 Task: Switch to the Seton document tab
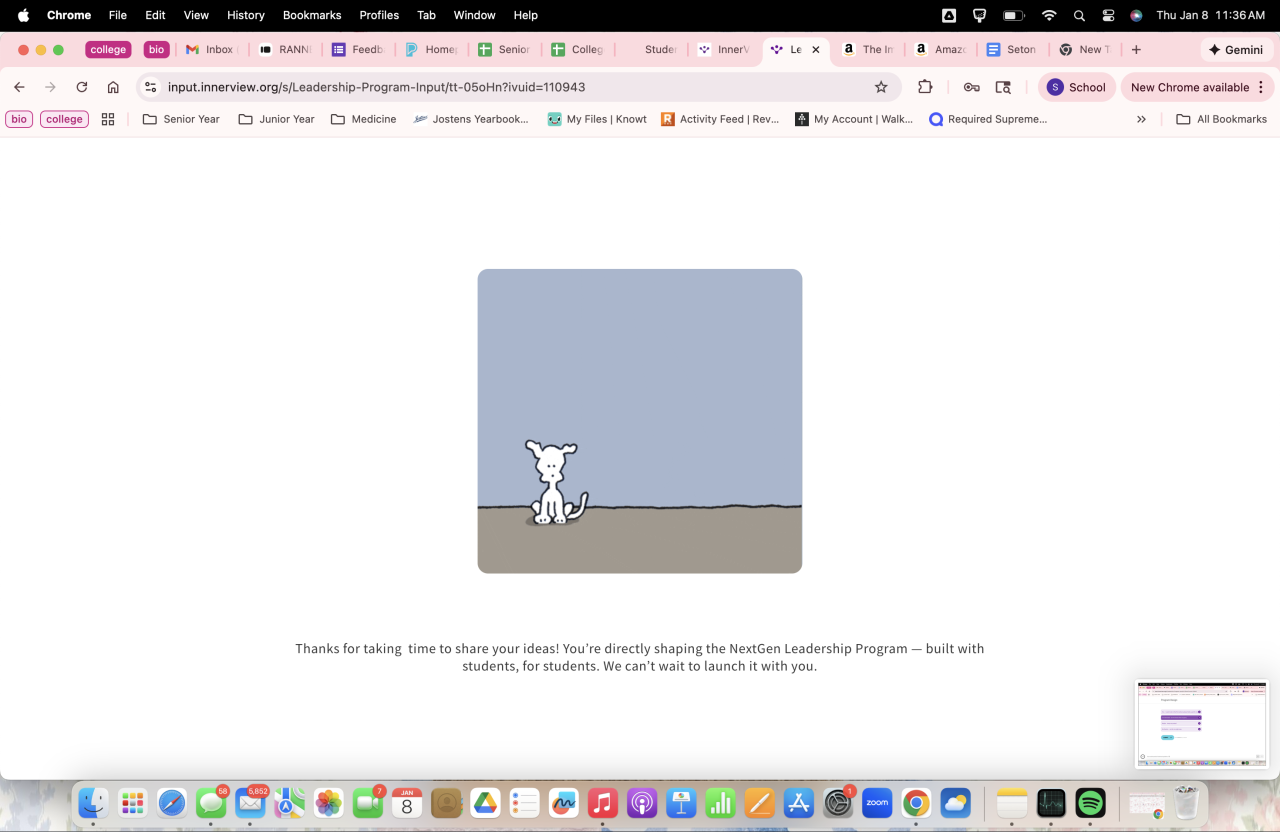(x=1011, y=49)
